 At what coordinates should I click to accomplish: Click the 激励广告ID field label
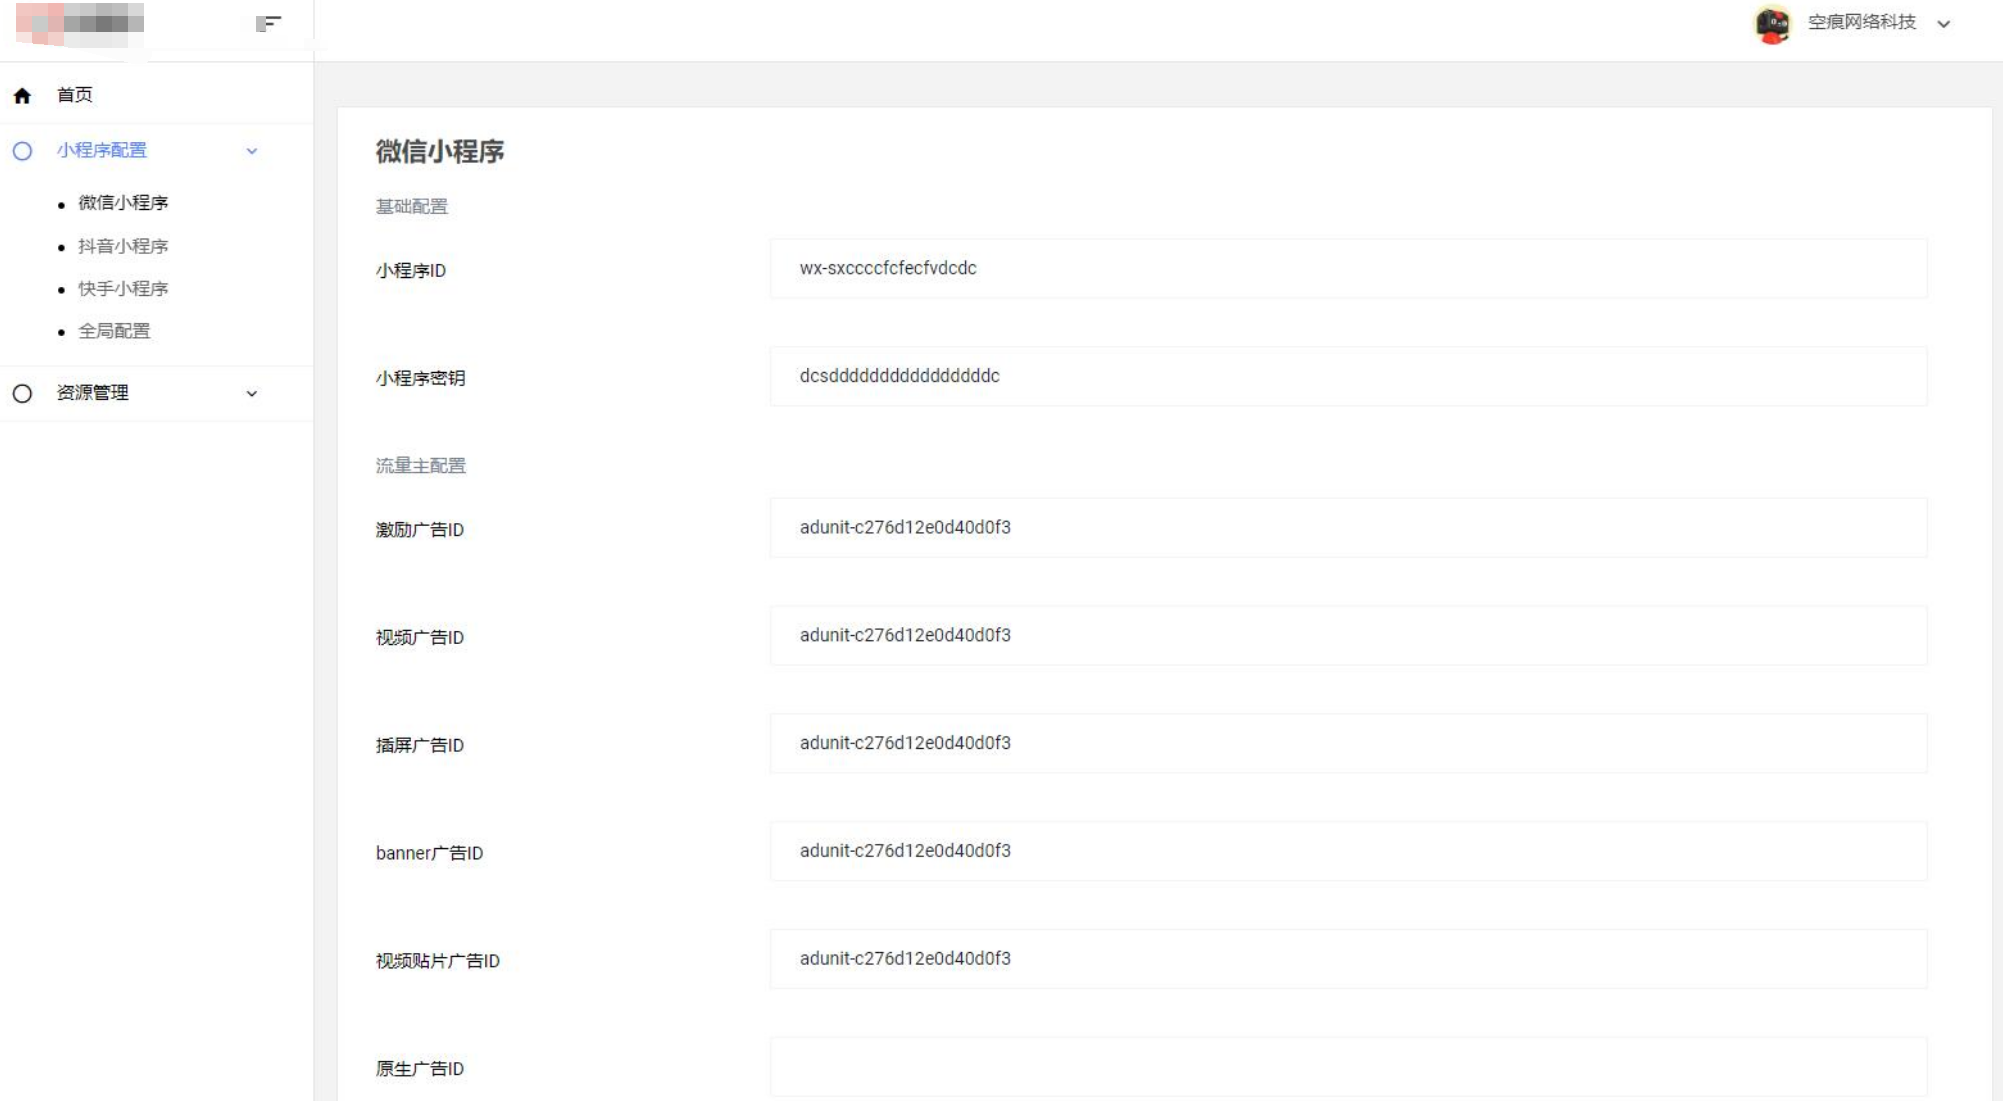click(420, 530)
